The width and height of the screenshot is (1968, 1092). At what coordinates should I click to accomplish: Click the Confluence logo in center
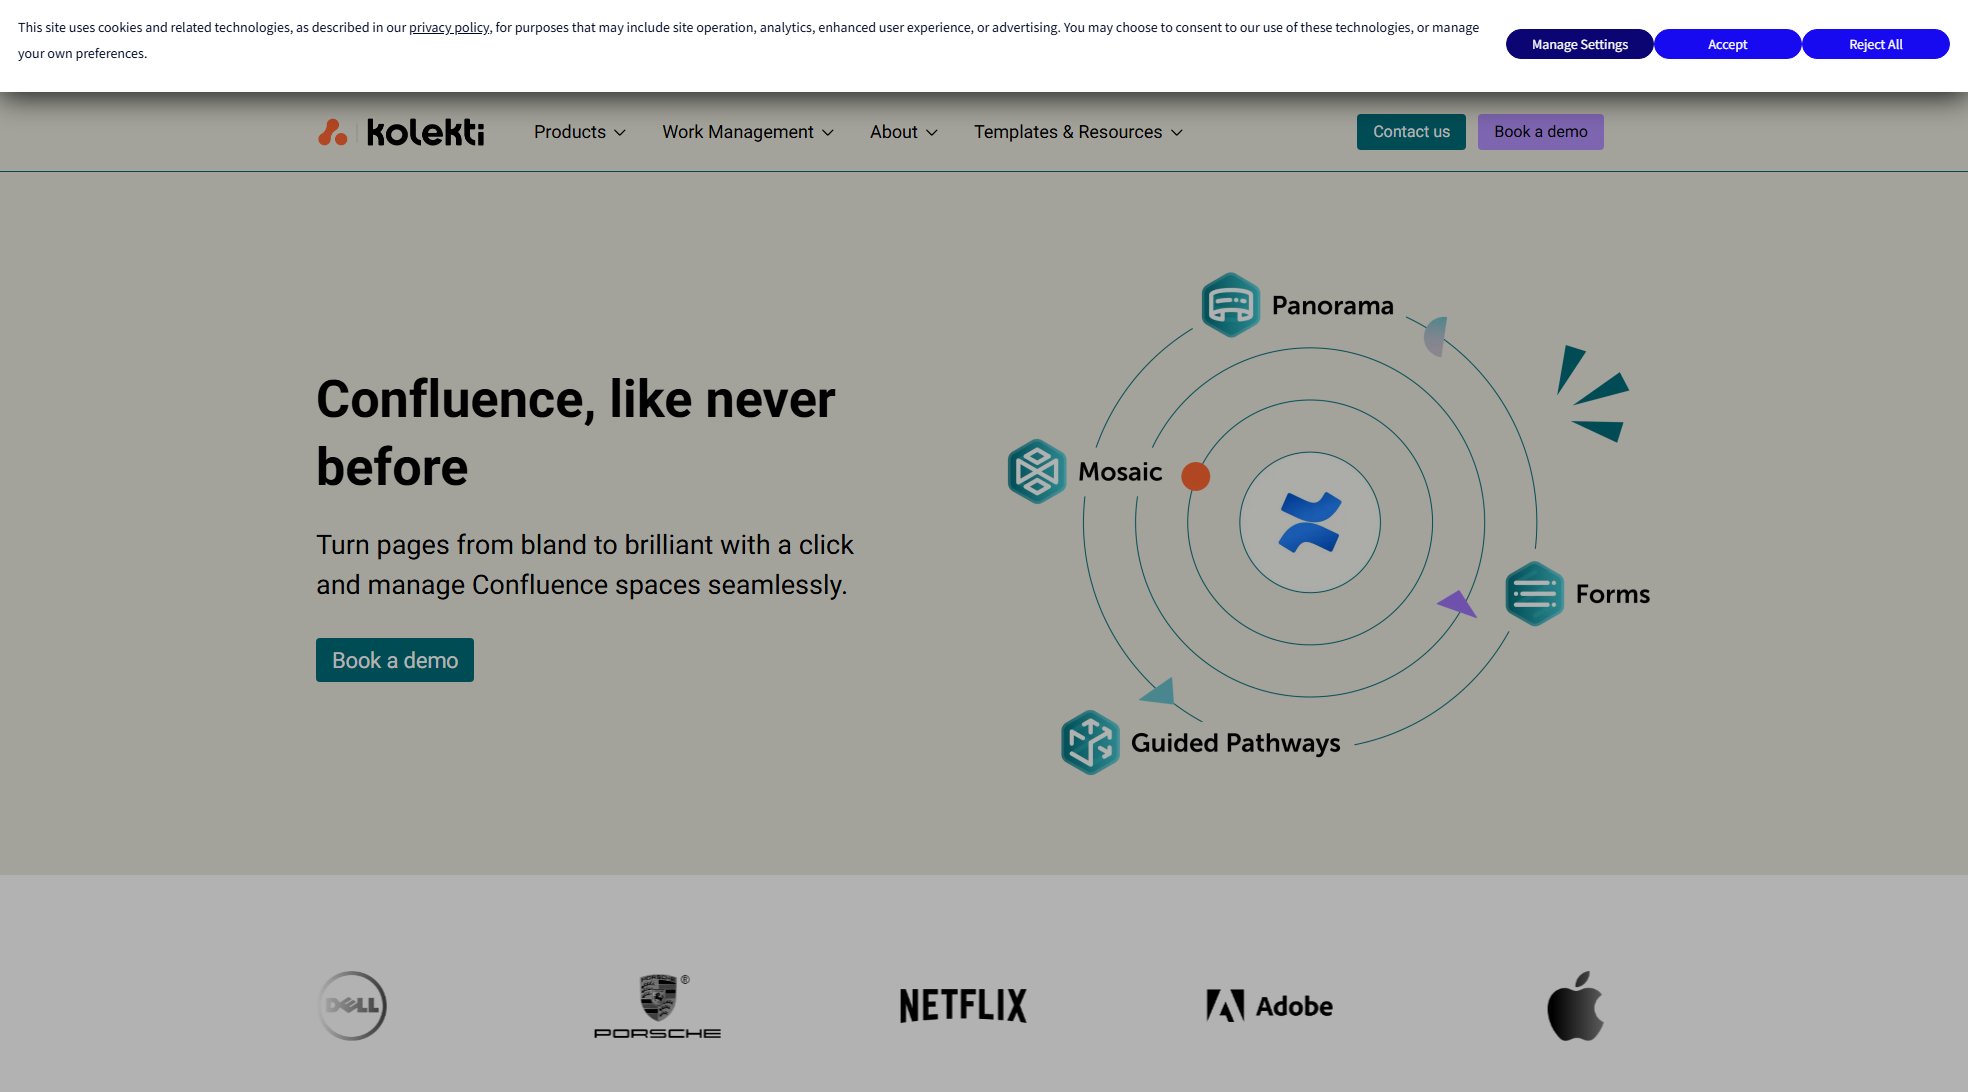1309,522
